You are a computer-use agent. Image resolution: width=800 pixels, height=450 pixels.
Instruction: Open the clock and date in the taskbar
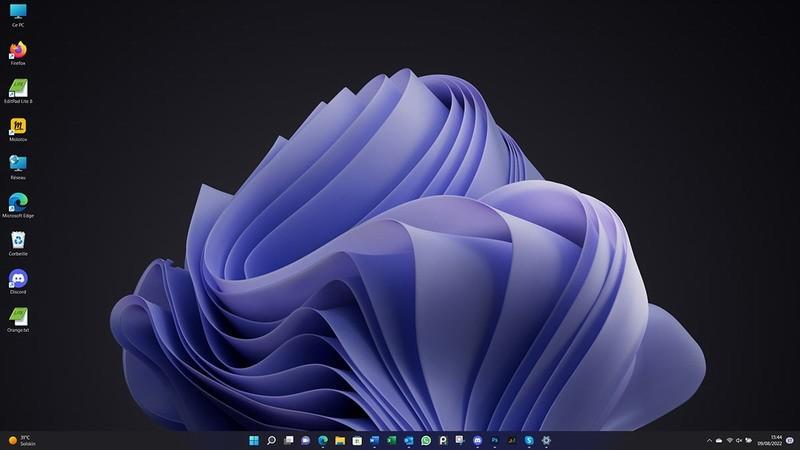pyautogui.click(x=770, y=440)
